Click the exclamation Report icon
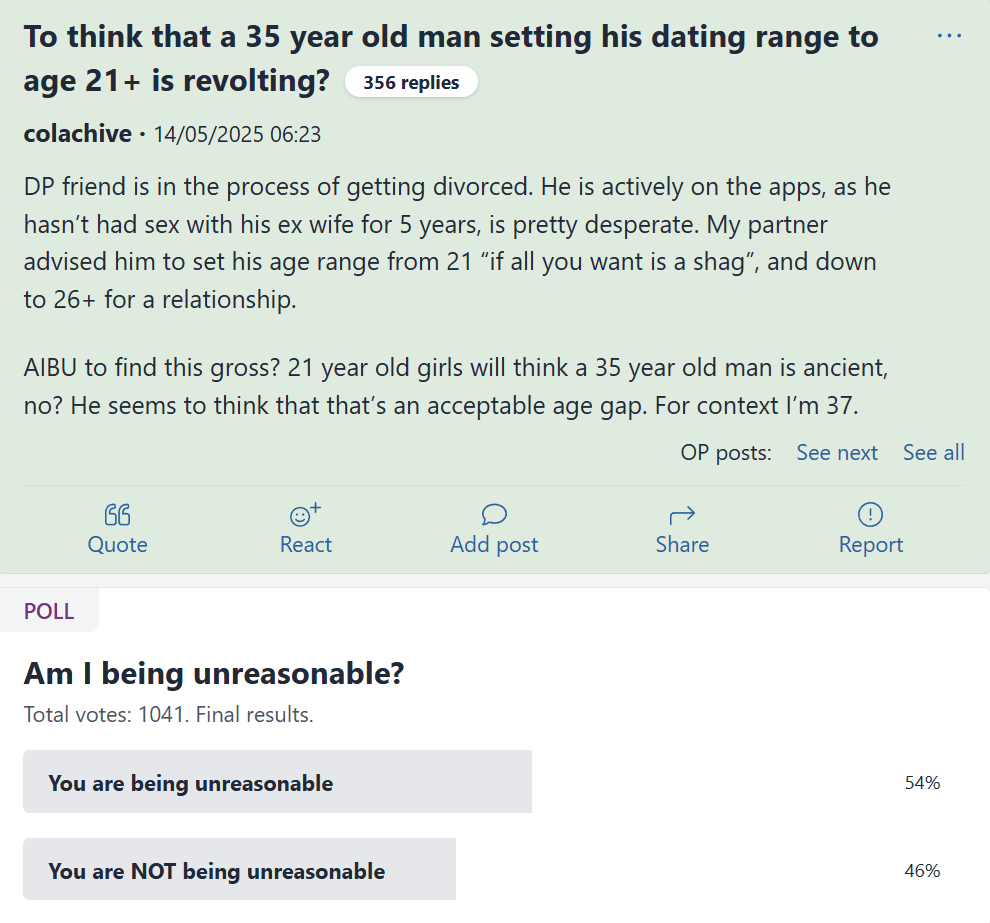Image resolution: width=990 pixels, height=923 pixels. tap(871, 515)
